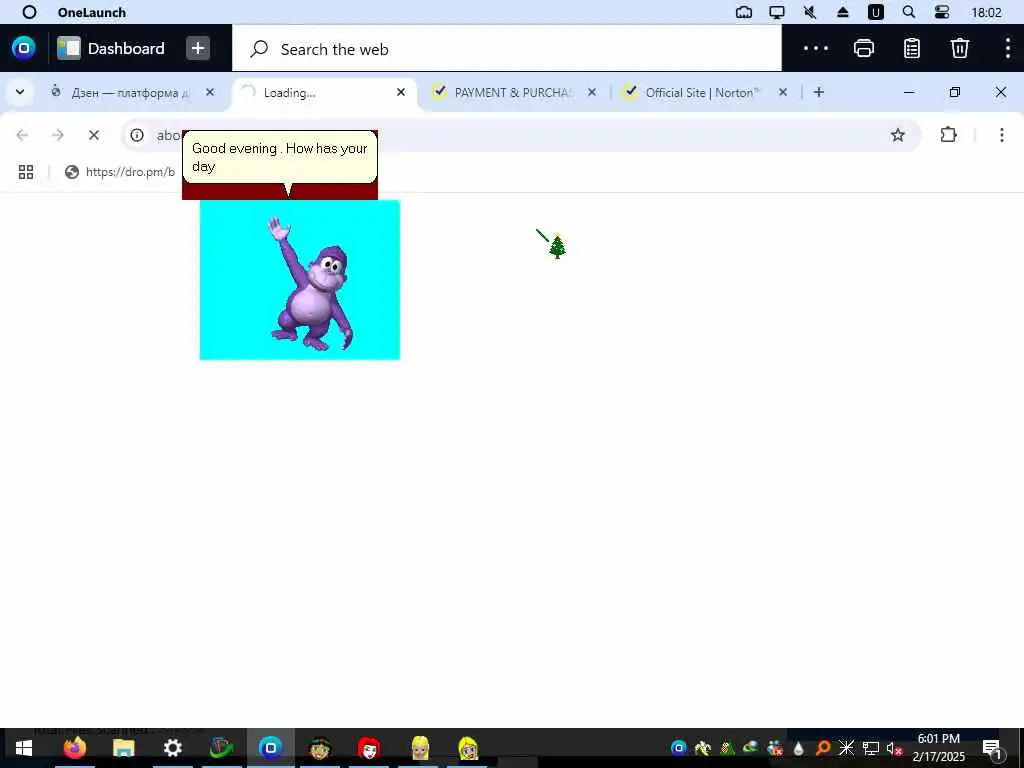Open the Extensions puzzle icon
The height and width of the screenshot is (768, 1024).
[948, 135]
